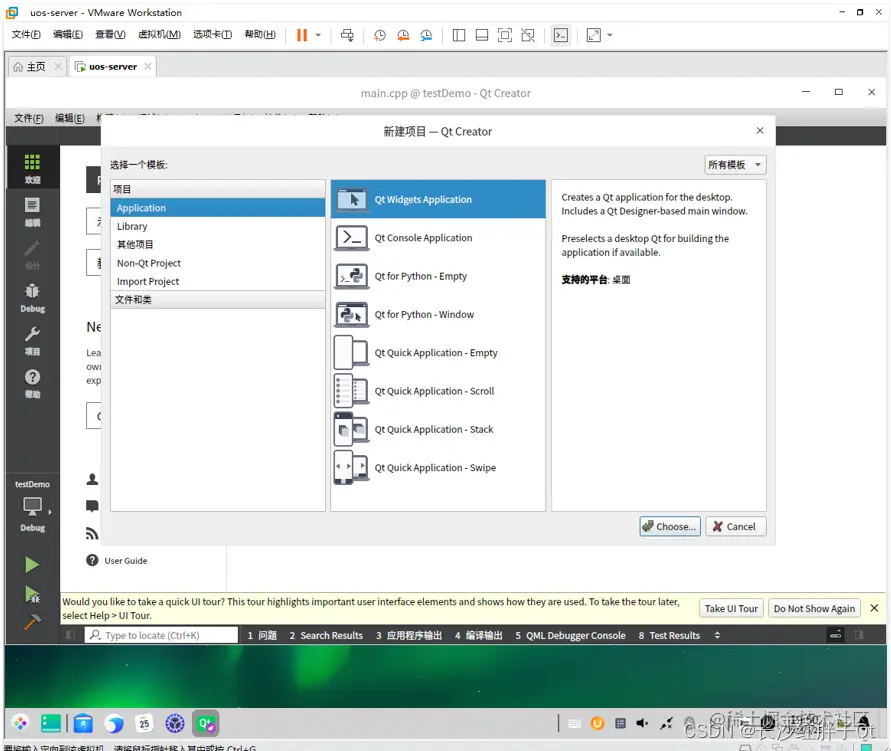Screen dimensions: 891x751
Task: Toggle the VMware library sidebar view
Action: coord(459,35)
